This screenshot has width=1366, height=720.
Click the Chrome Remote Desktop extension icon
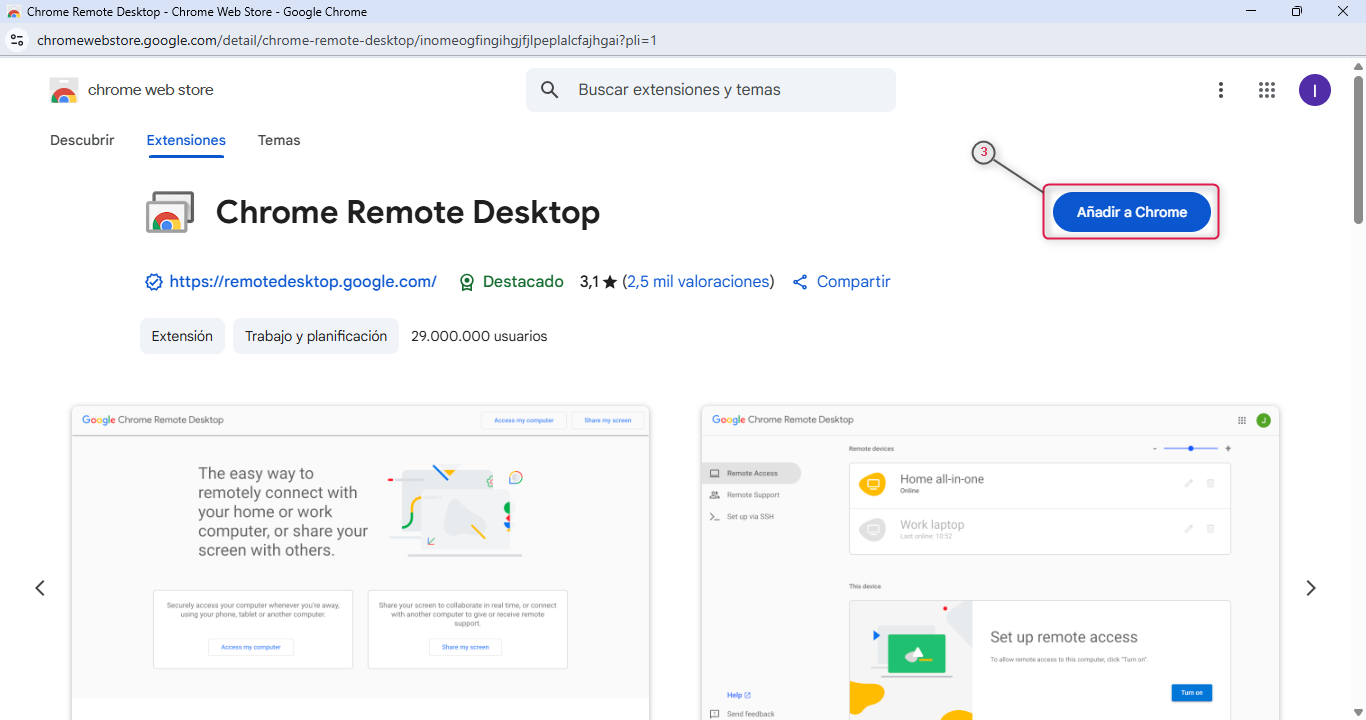tap(170, 212)
